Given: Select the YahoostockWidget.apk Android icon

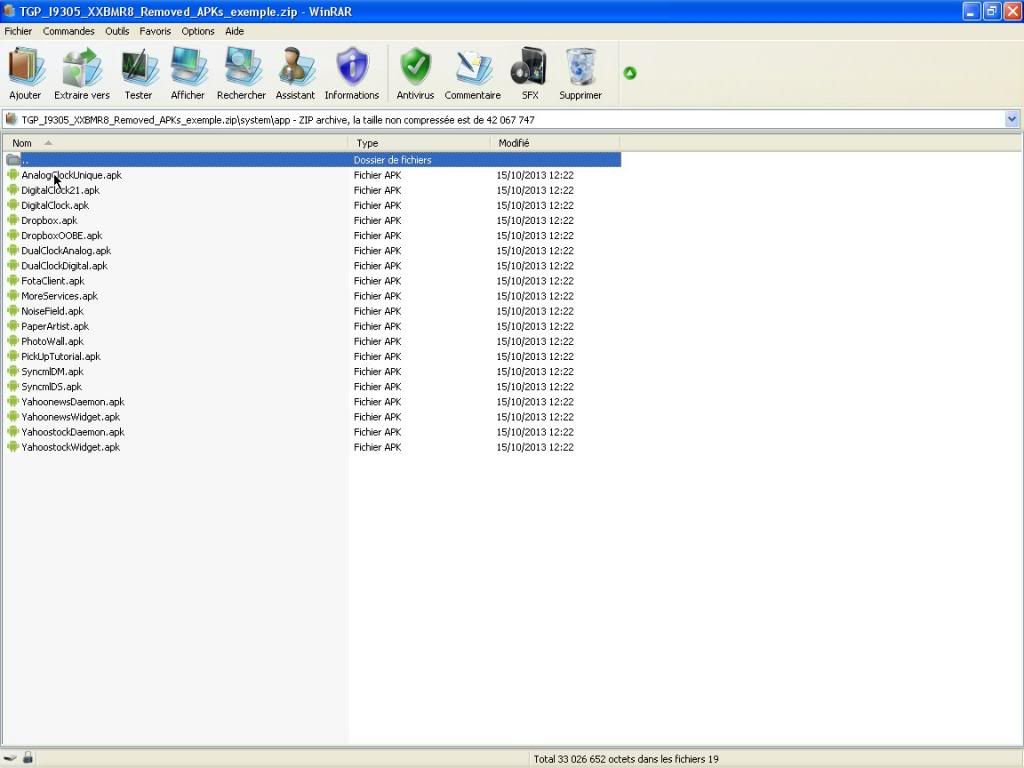Looking at the screenshot, I should (12, 447).
